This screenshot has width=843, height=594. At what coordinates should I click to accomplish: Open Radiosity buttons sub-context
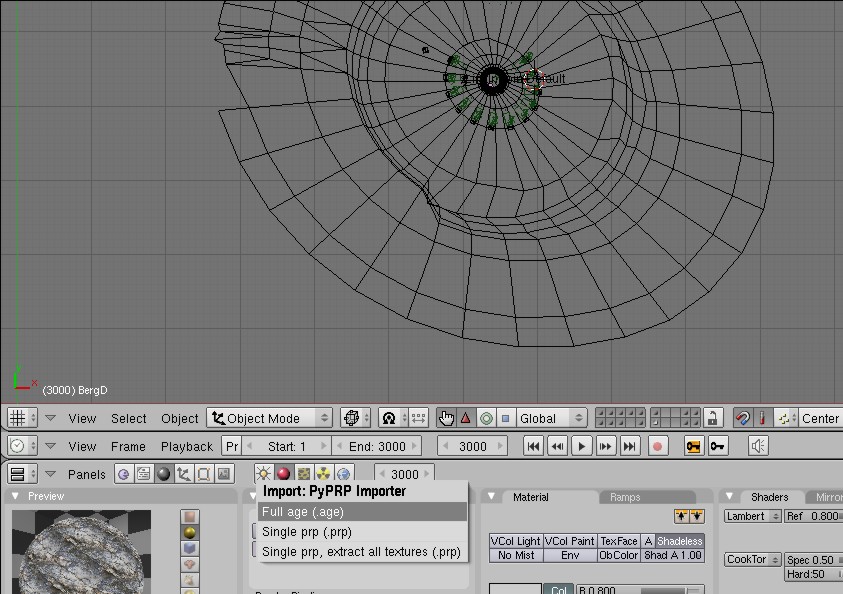click(323, 474)
